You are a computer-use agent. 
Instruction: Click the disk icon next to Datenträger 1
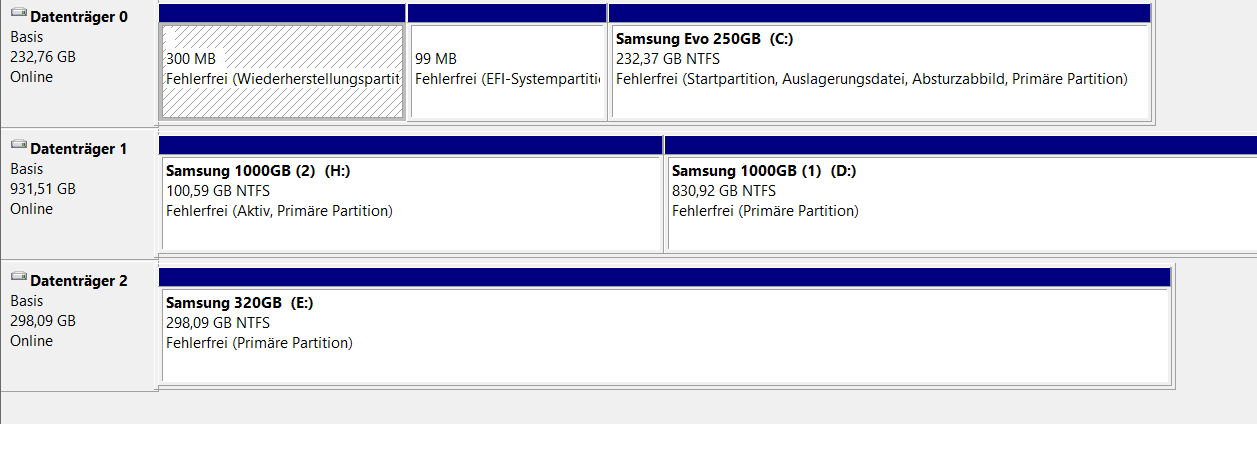(x=18, y=149)
